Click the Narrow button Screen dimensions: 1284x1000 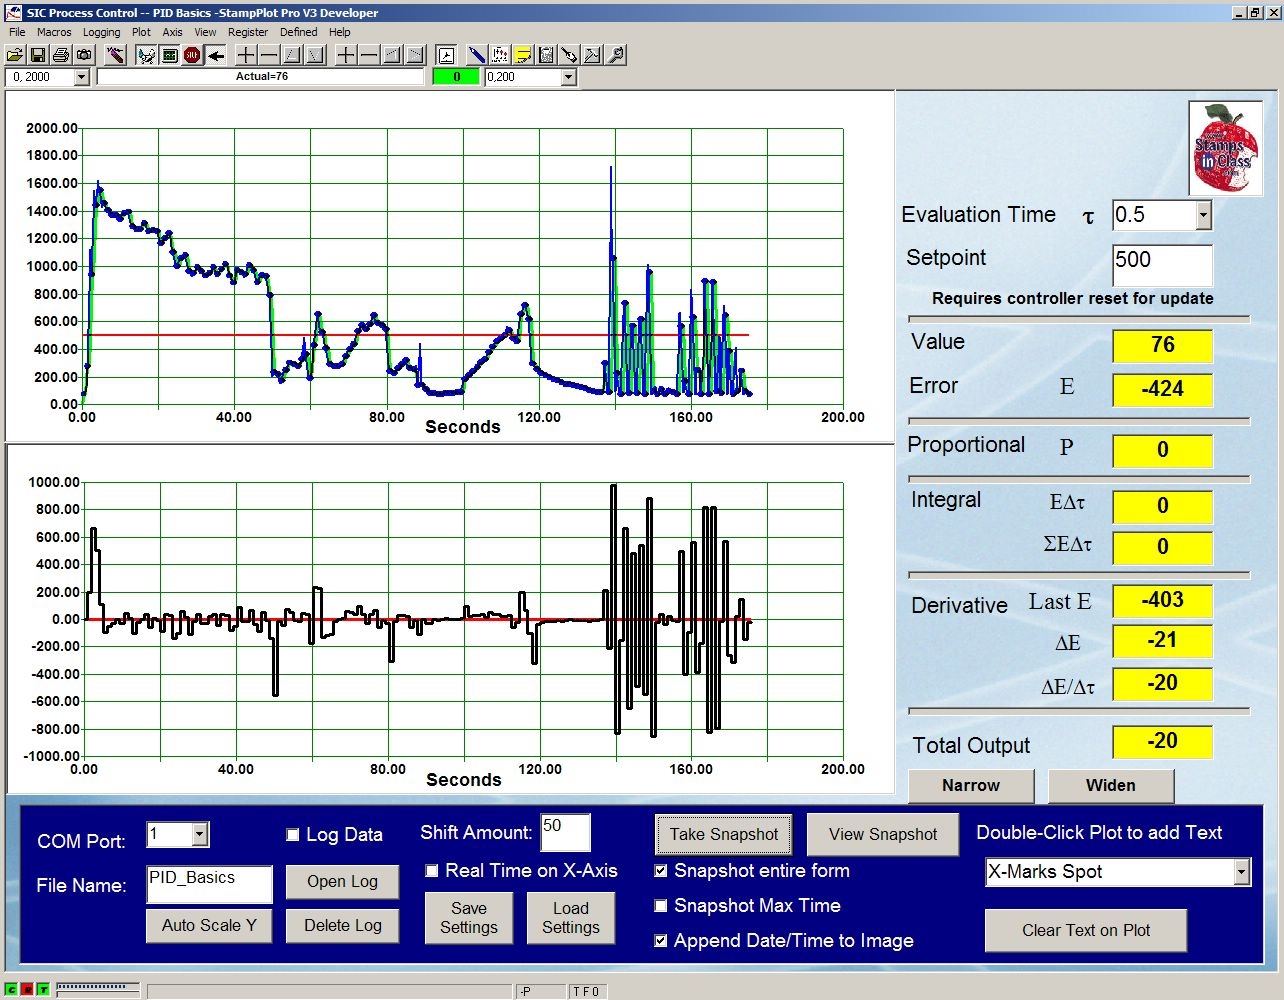click(x=971, y=785)
